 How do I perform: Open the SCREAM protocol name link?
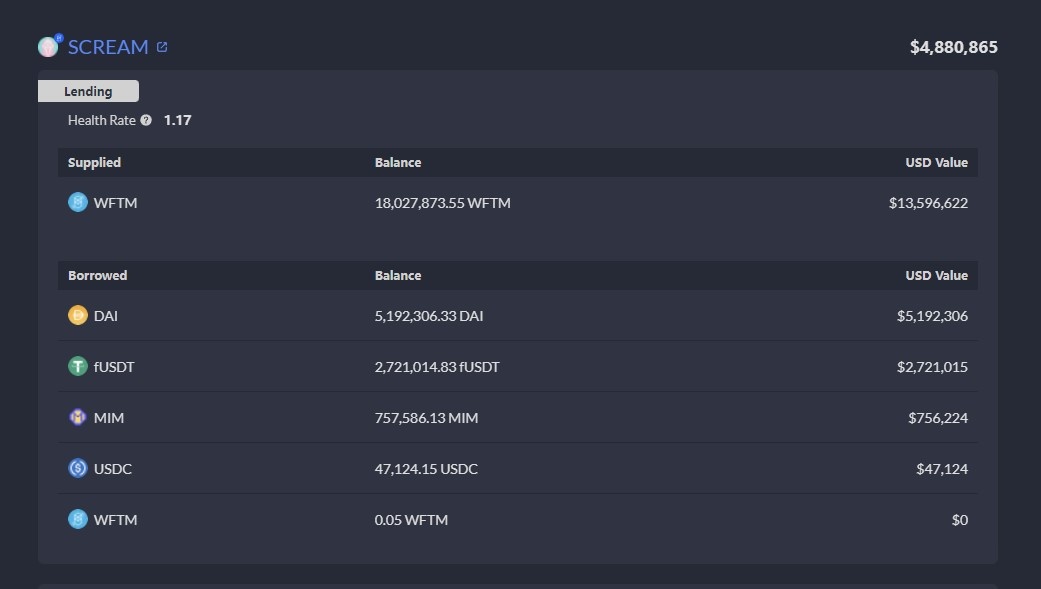[x=108, y=47]
